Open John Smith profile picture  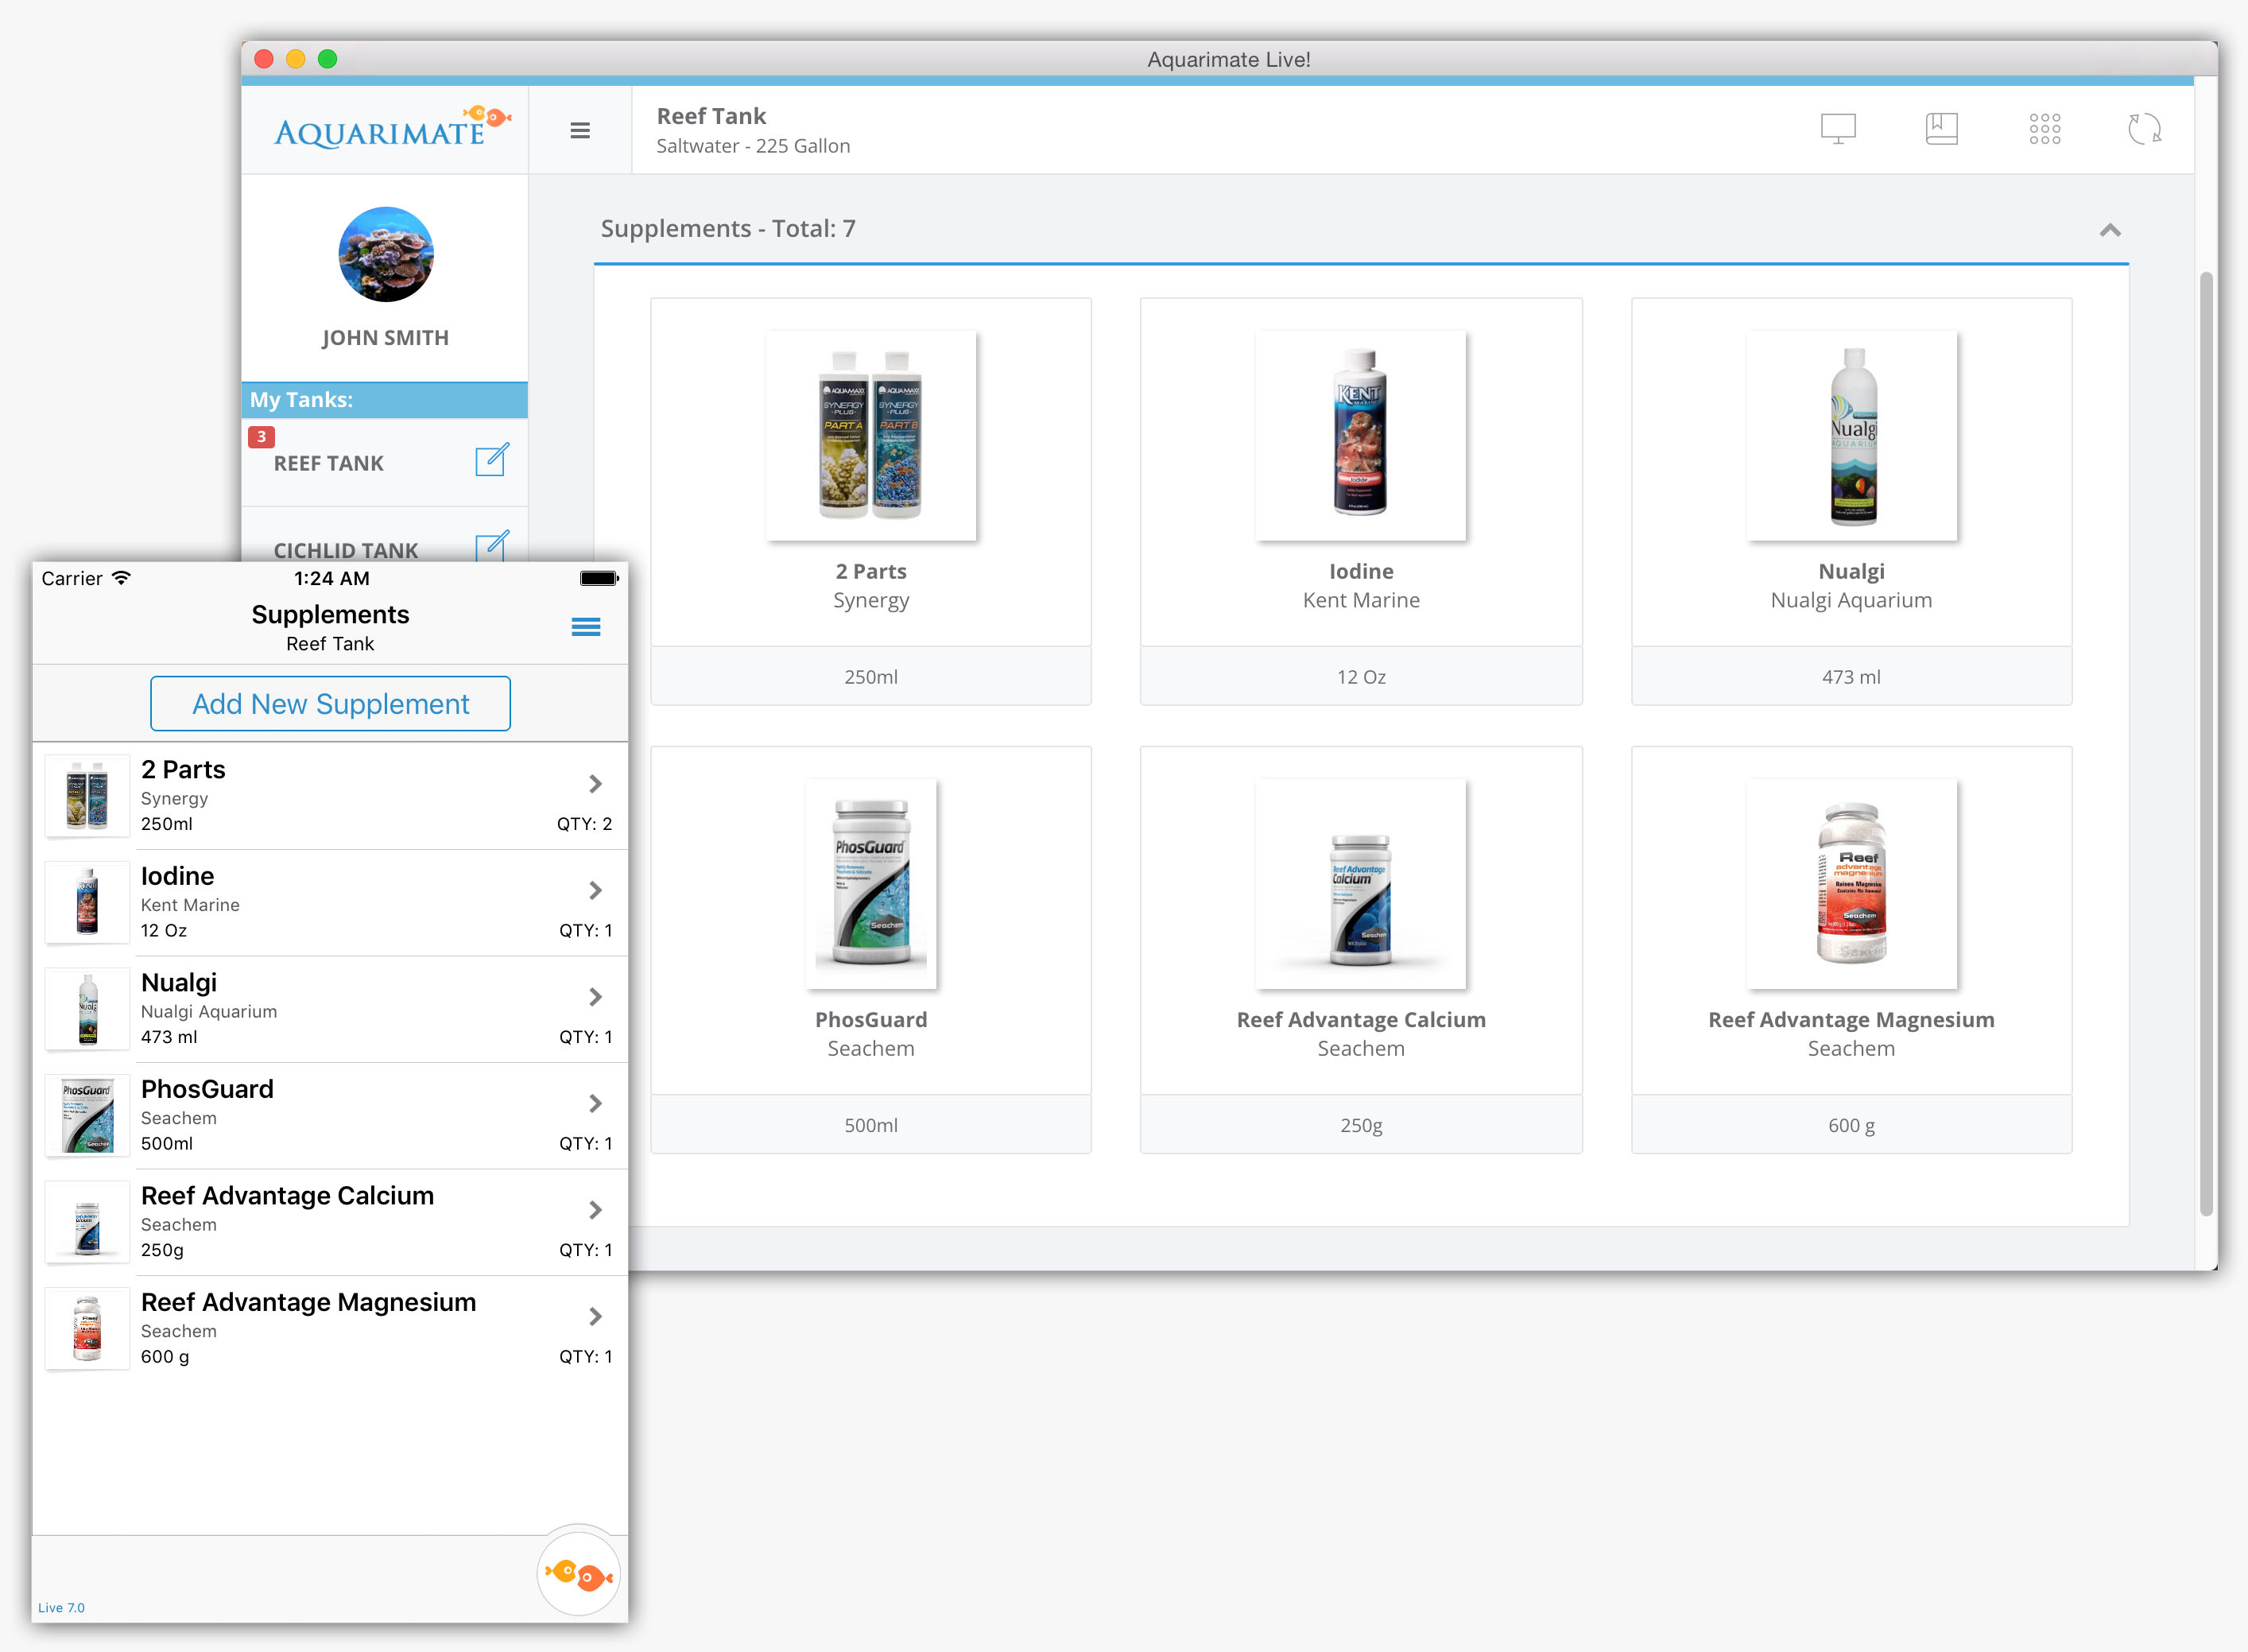386,254
